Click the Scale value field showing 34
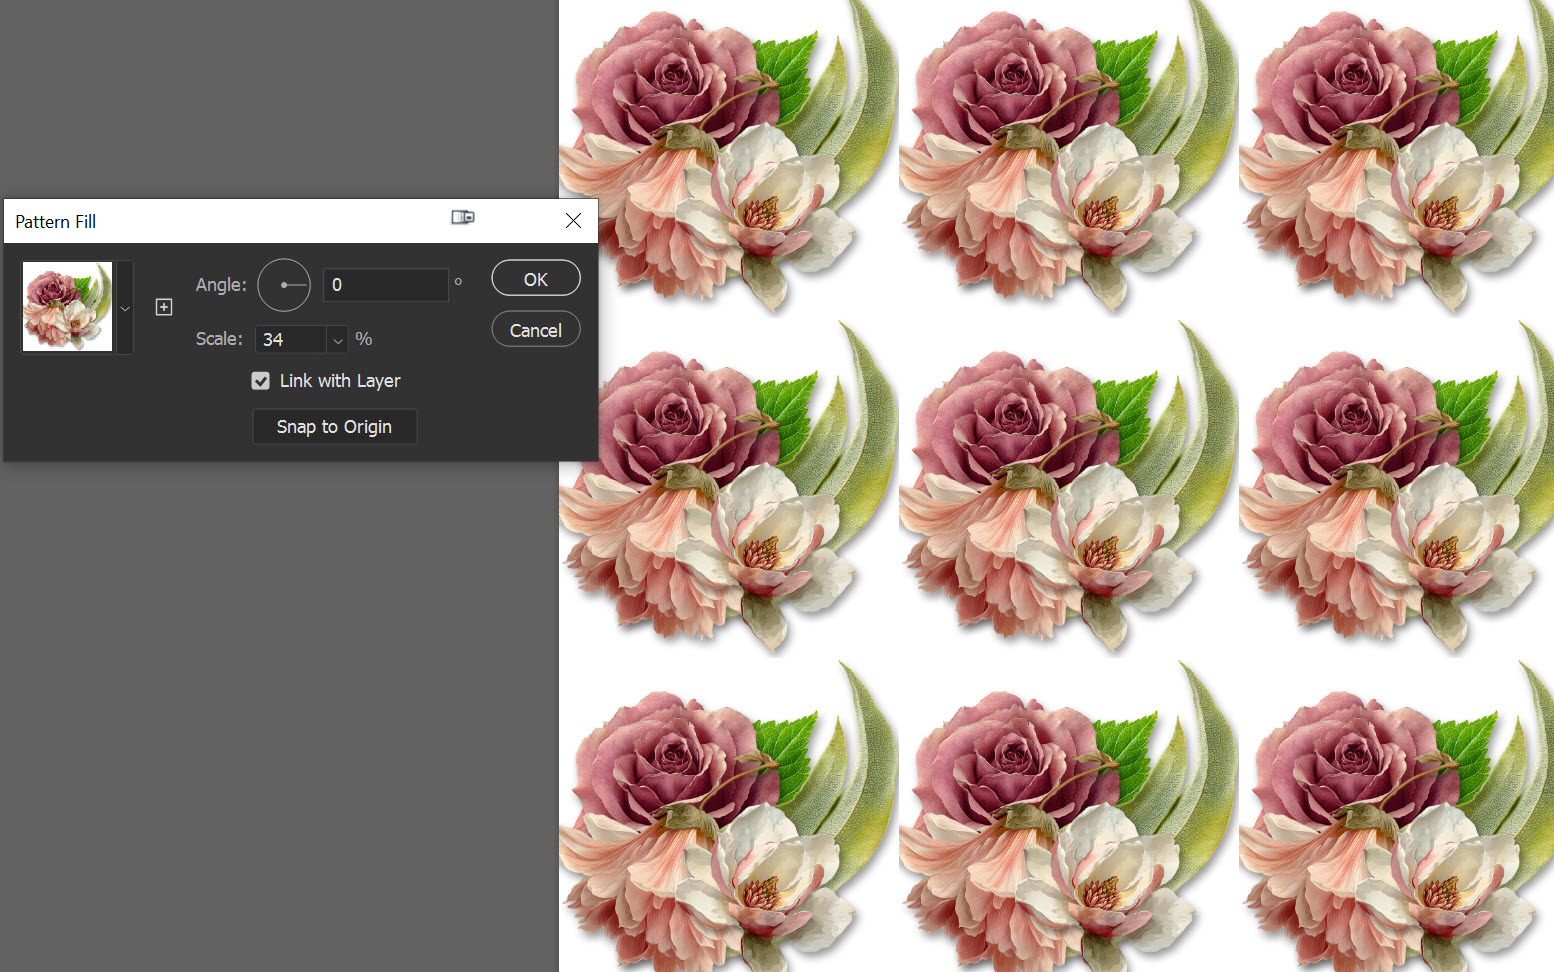Image resolution: width=1554 pixels, height=972 pixels. (x=291, y=340)
